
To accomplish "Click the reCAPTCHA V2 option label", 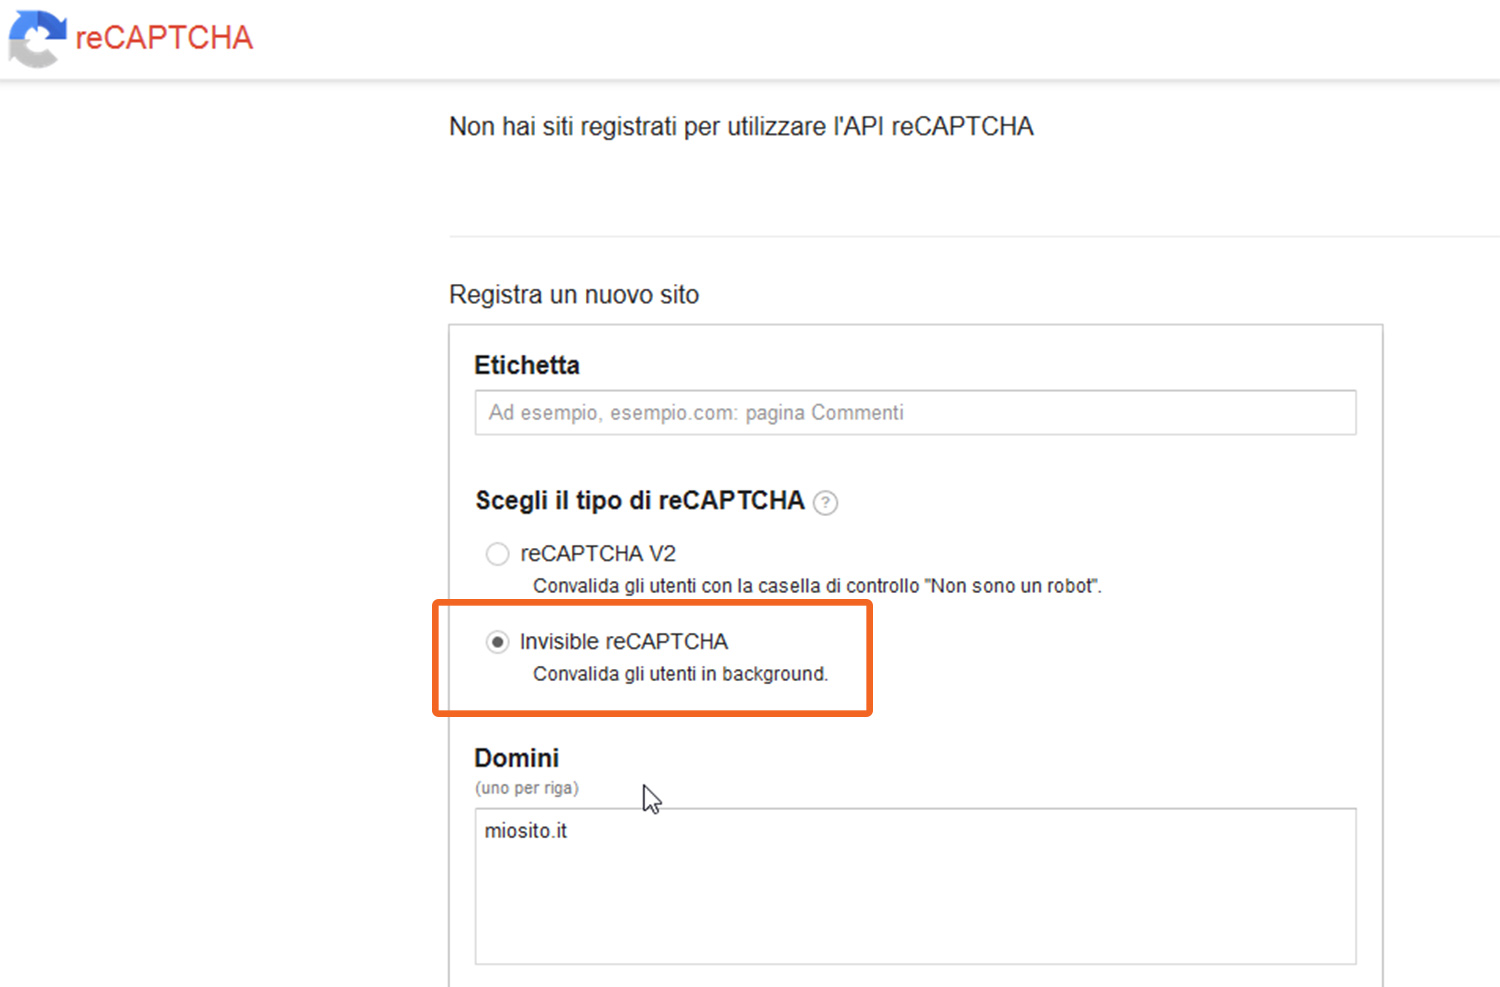I will point(598,553).
